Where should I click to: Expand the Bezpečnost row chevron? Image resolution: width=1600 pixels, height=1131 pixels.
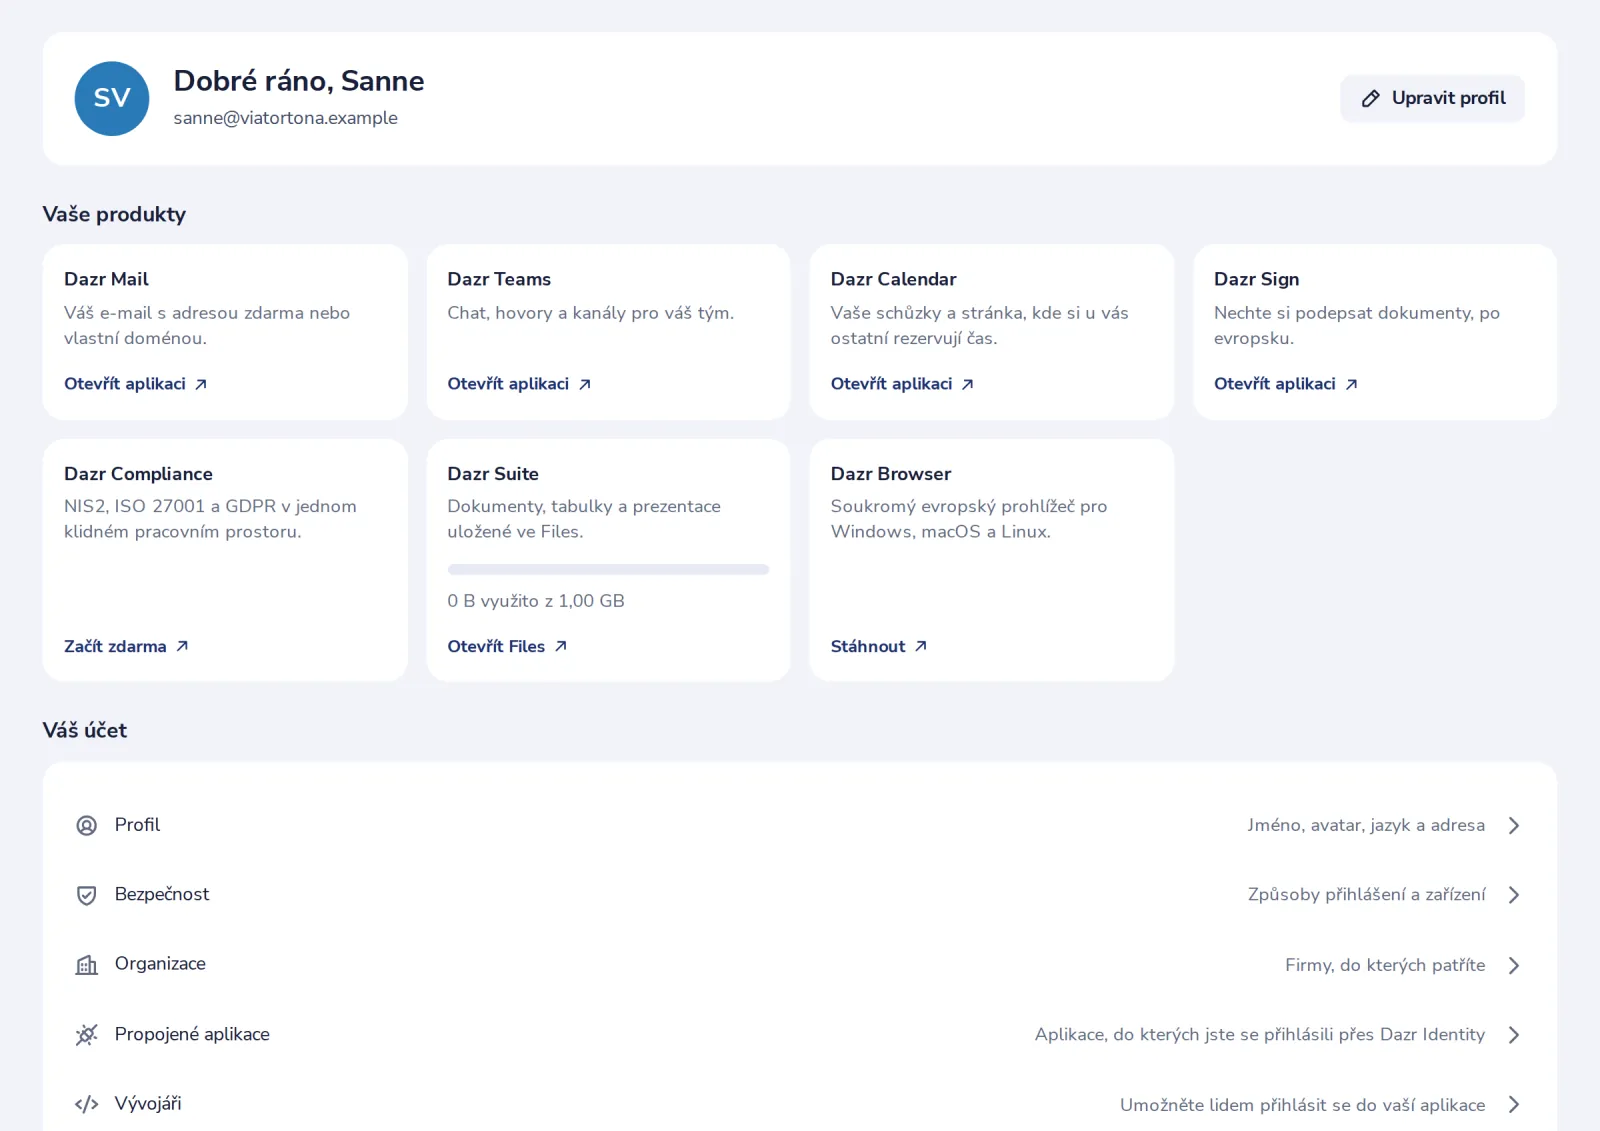point(1514,895)
